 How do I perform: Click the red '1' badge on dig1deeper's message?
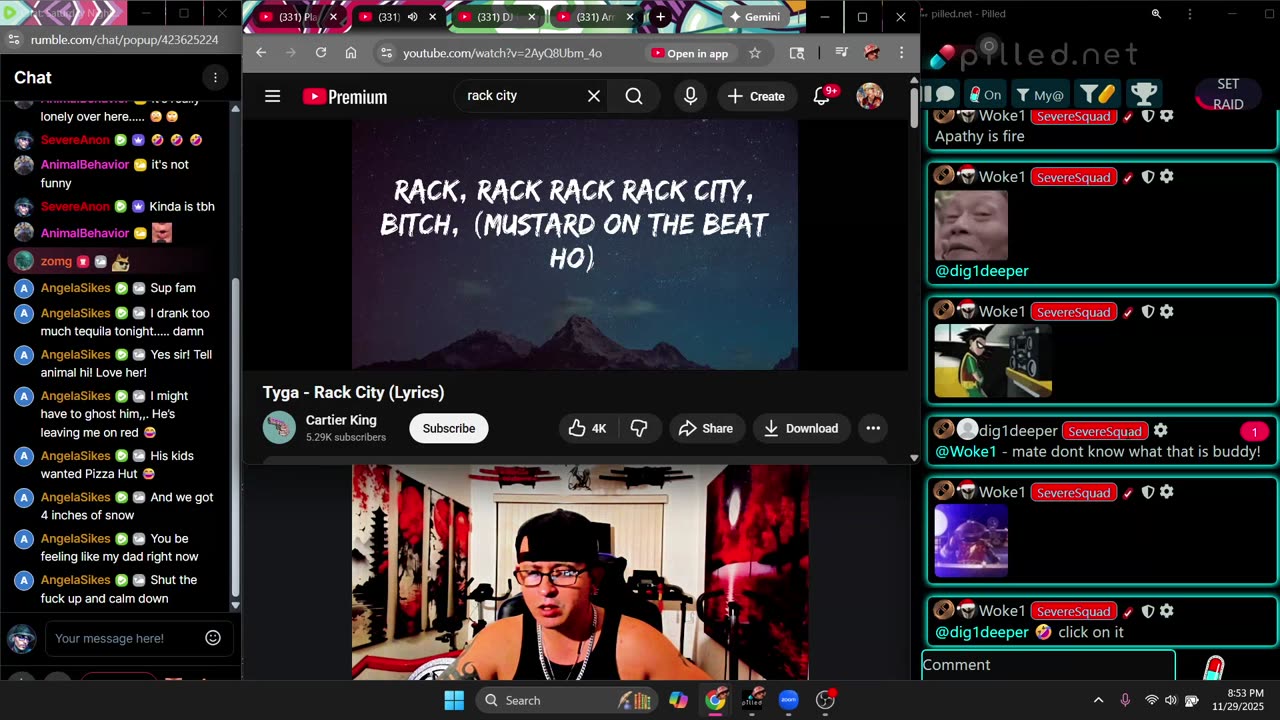click(x=1254, y=432)
